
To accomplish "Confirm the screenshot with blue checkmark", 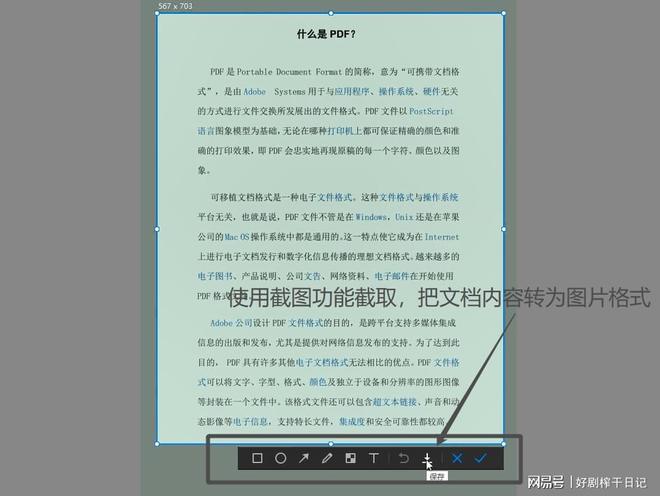I will (x=481, y=458).
